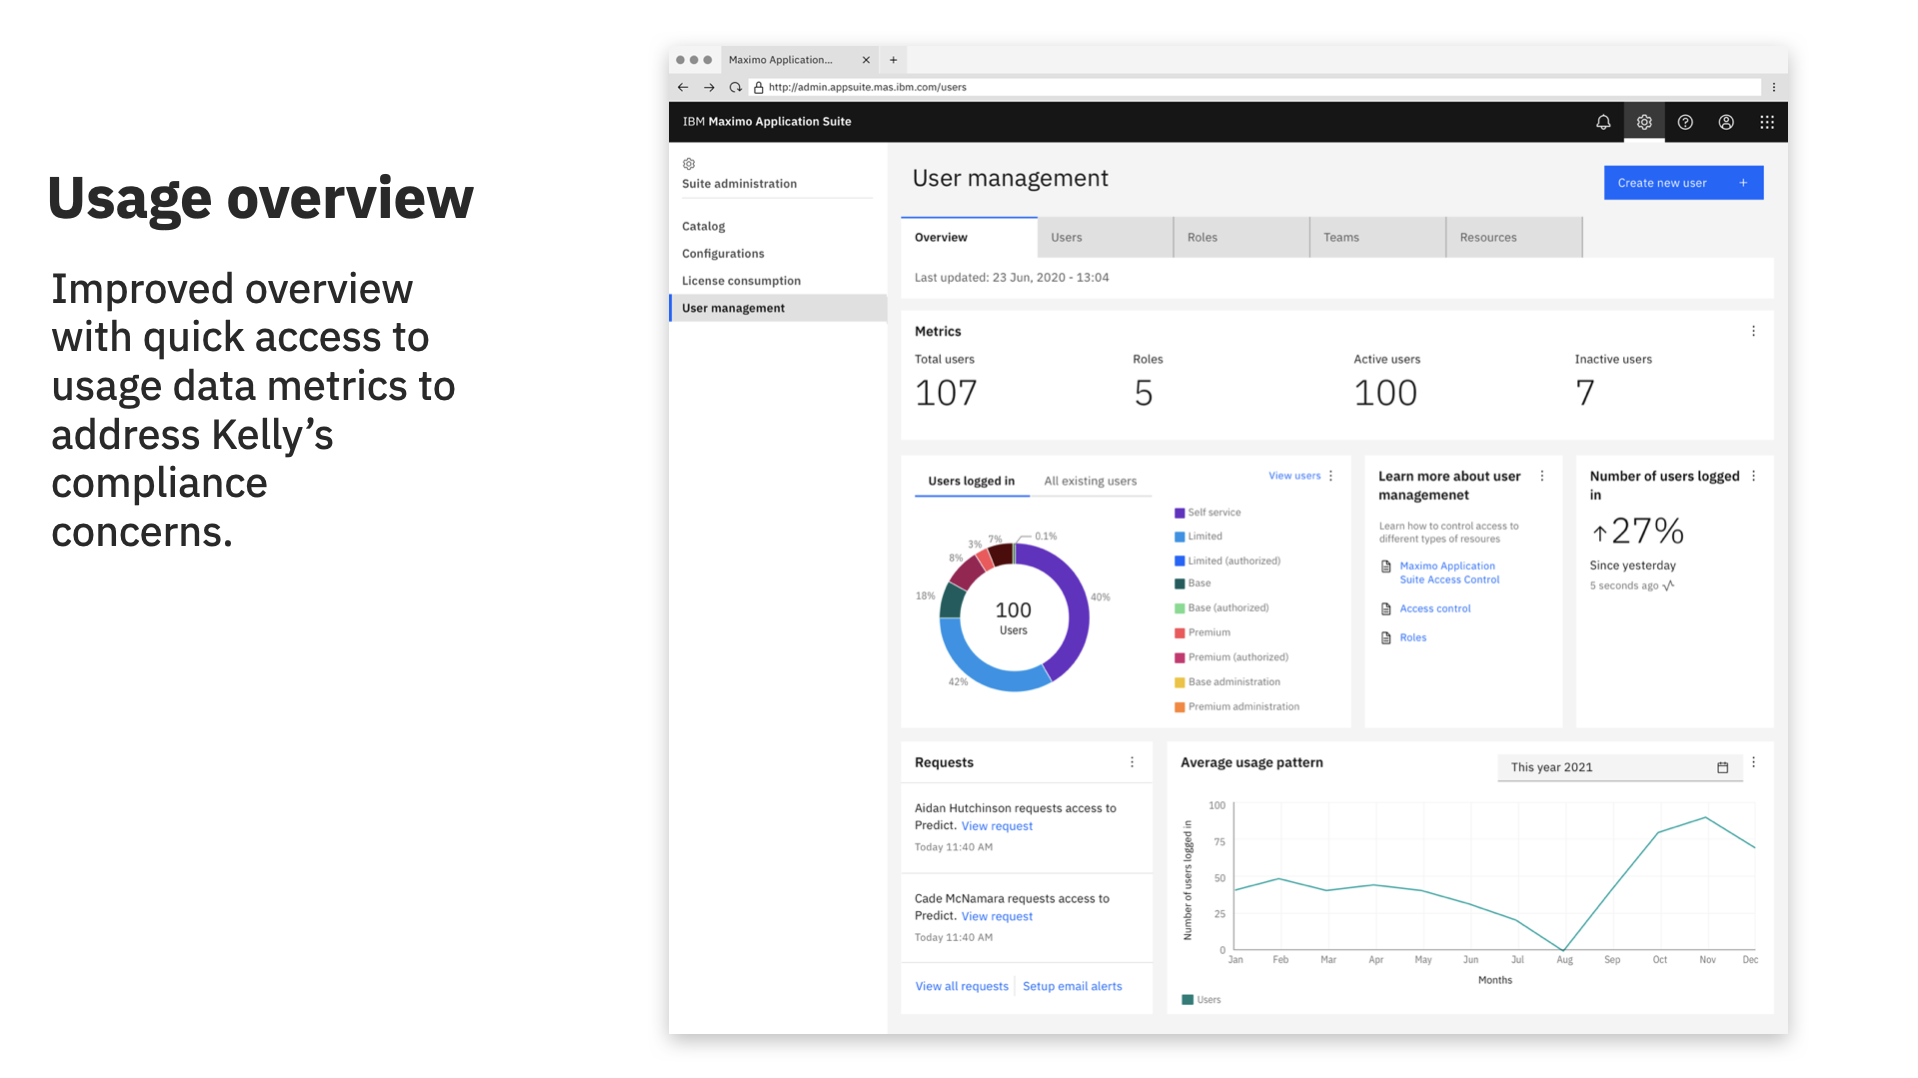Click the View users link

pos(1294,476)
